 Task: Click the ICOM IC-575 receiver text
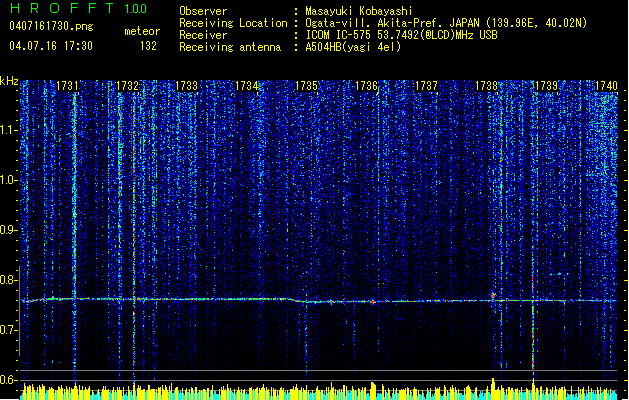pyautogui.click(x=401, y=35)
